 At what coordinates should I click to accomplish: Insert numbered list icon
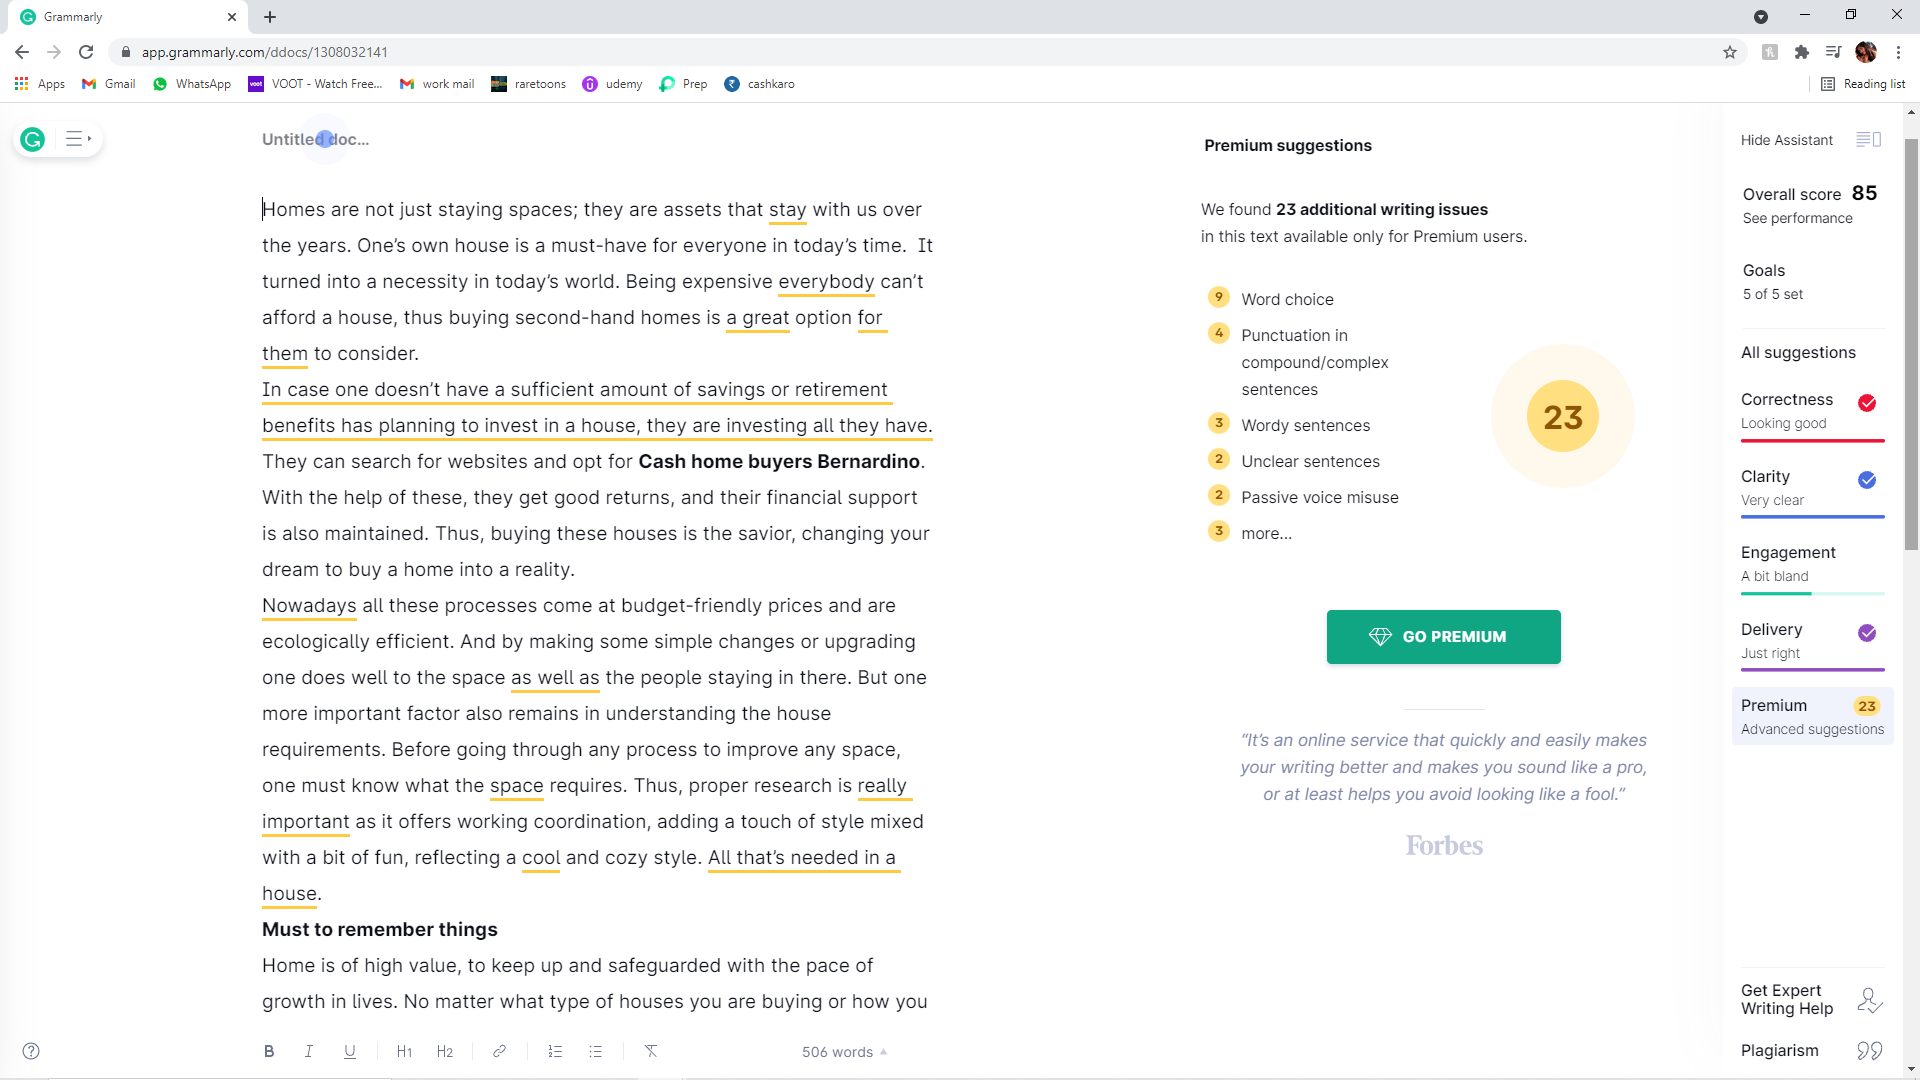pyautogui.click(x=555, y=1051)
